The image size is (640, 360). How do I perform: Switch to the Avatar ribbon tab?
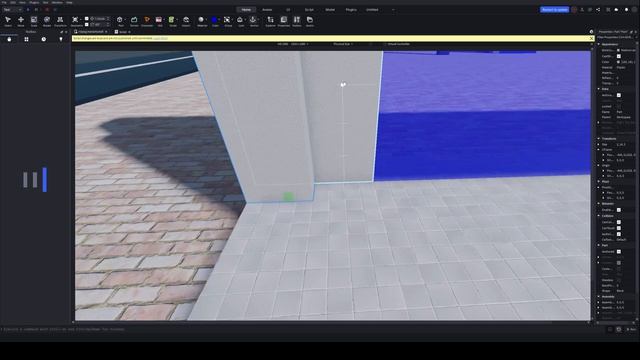click(267, 9)
